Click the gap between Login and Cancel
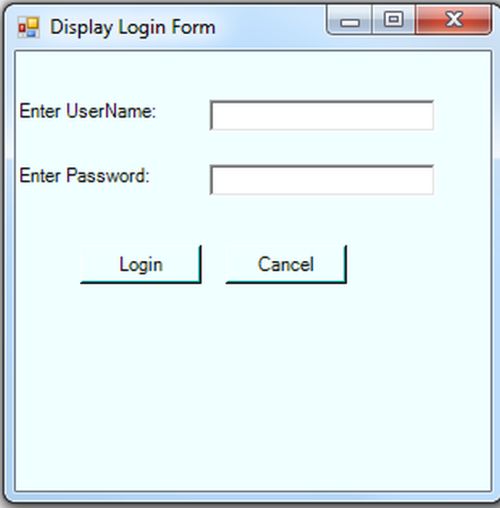 click(x=214, y=265)
